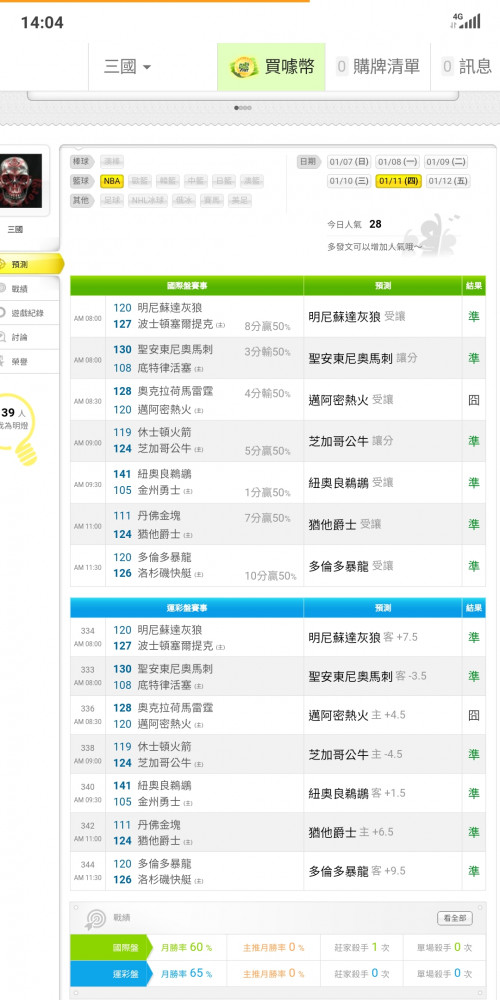This screenshot has width=500, height=1000.
Task: Click 聖安東尼奧馬刺 讓分 prediction
Action: pyautogui.click(x=364, y=358)
